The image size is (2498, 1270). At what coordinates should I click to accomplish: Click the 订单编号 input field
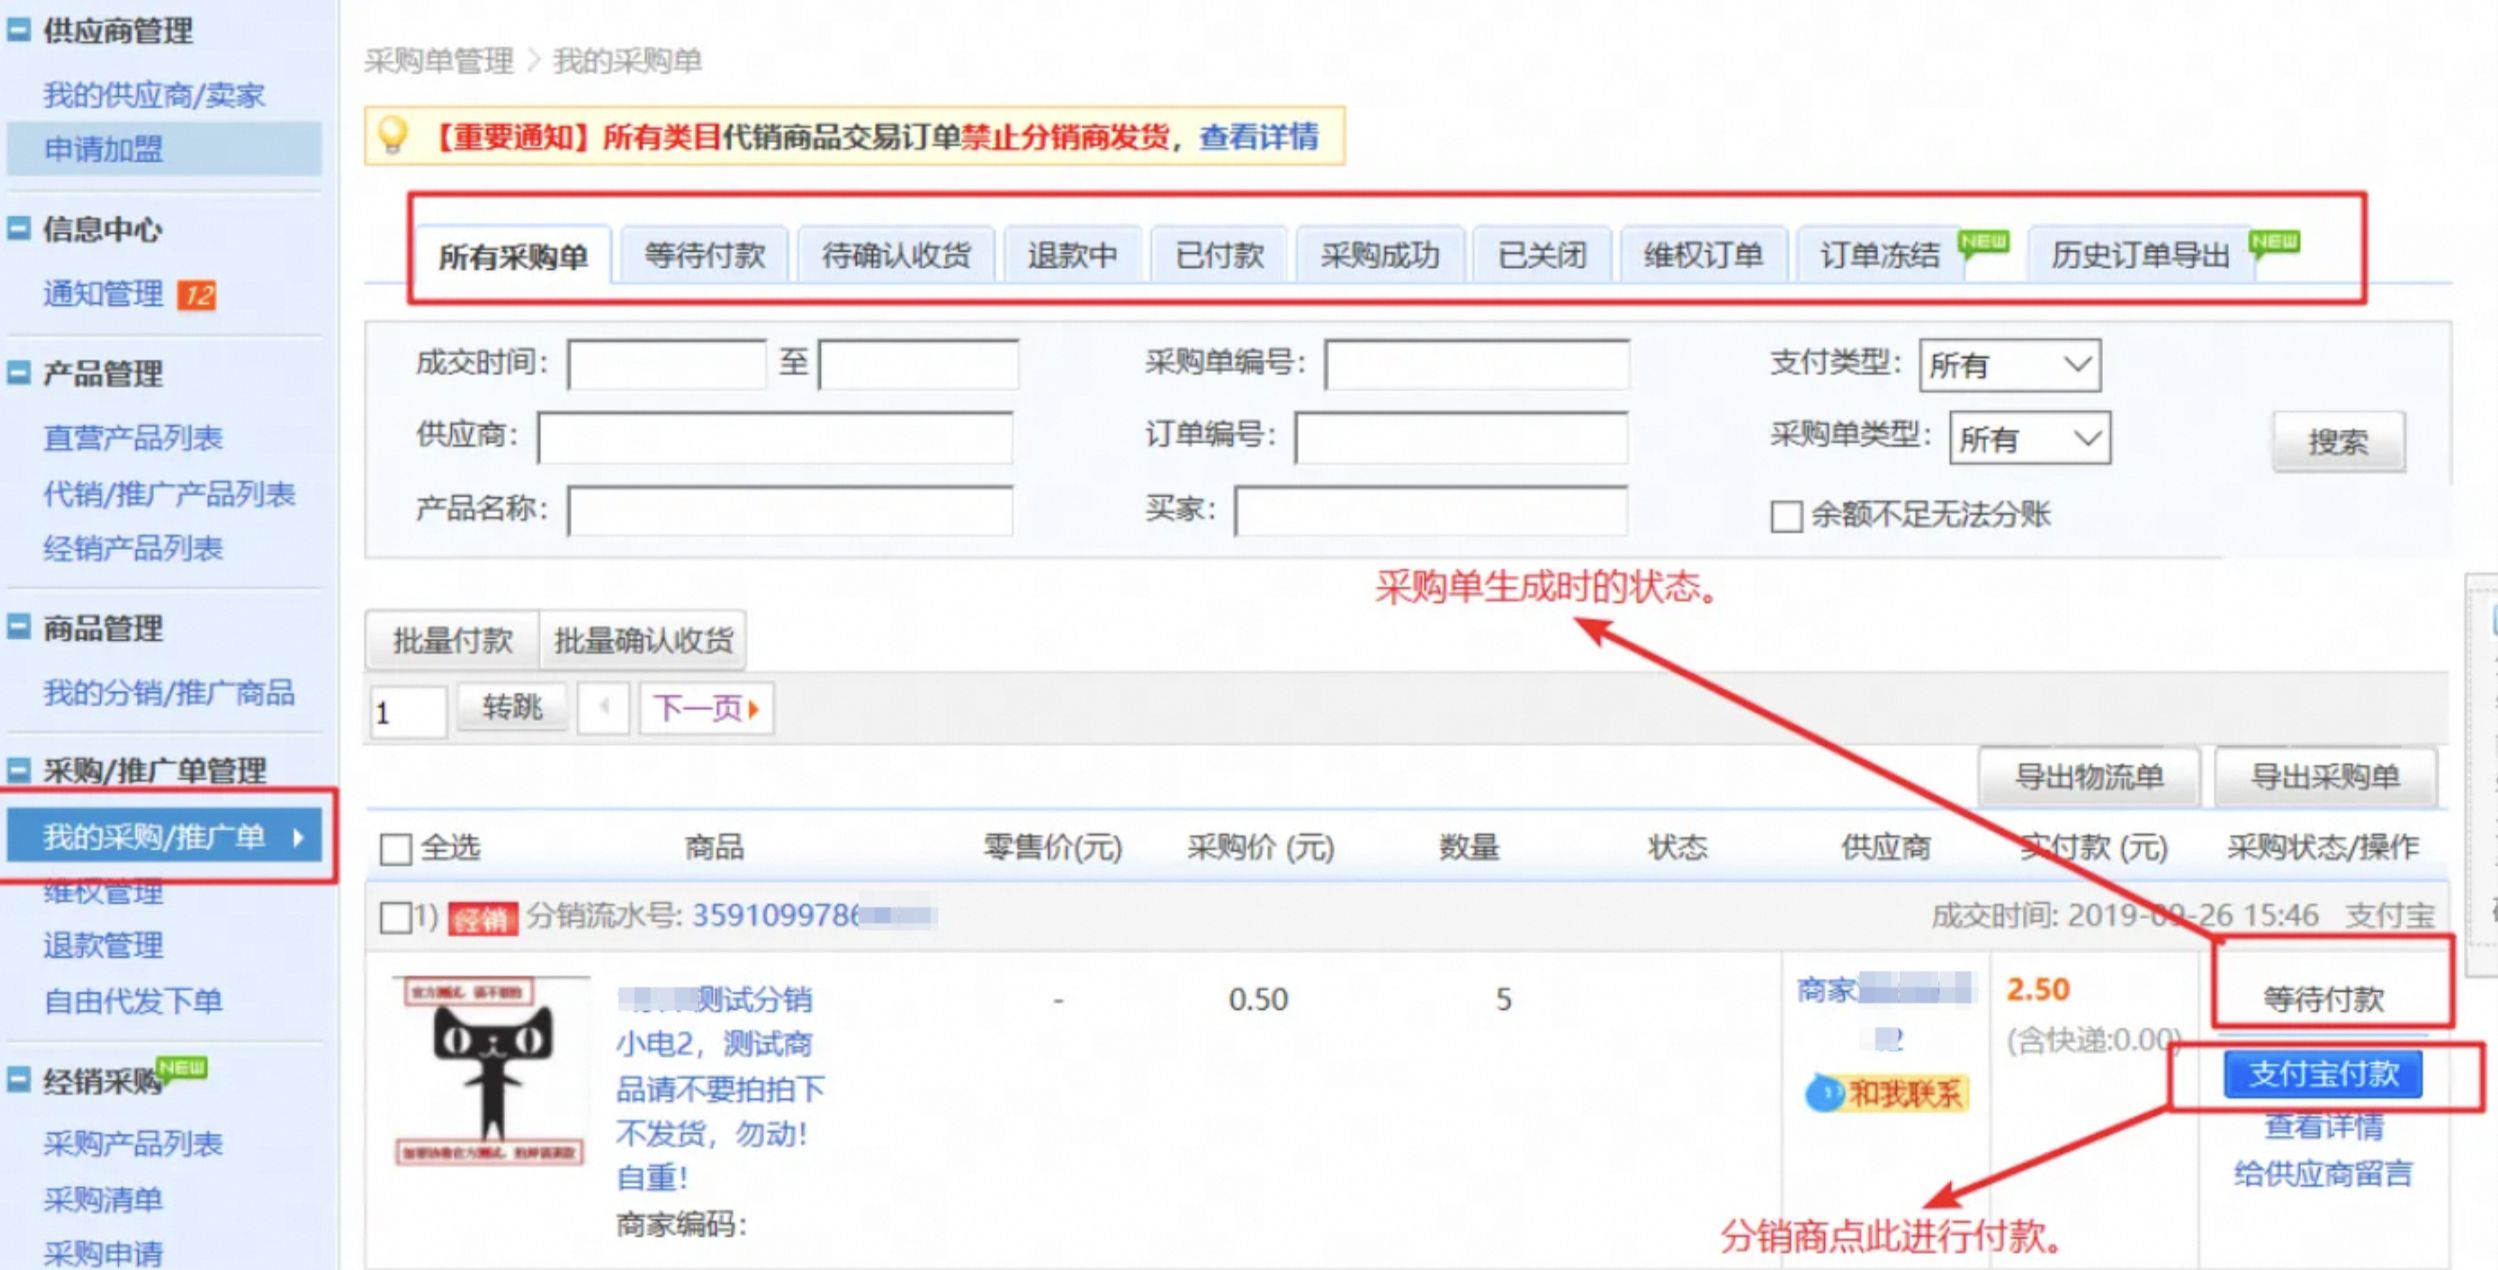click(x=1461, y=437)
